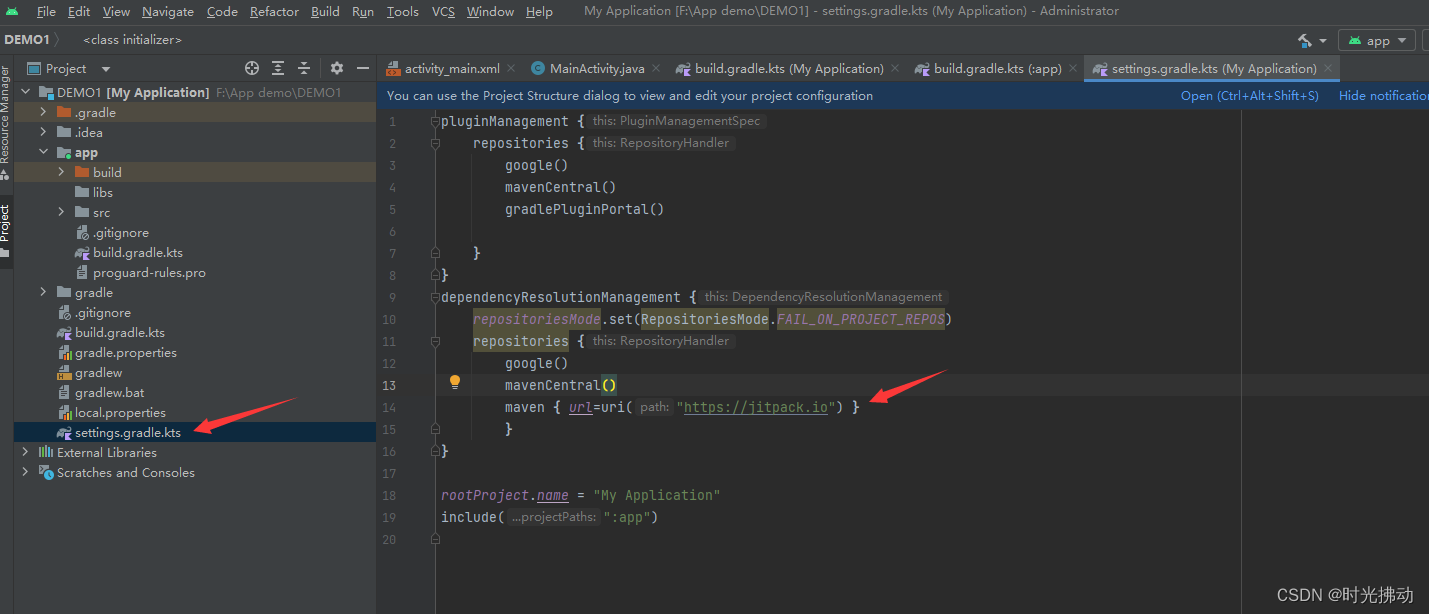Click the yellow bulb icon on line 13
Viewport: 1429px width, 614px height.
455,383
